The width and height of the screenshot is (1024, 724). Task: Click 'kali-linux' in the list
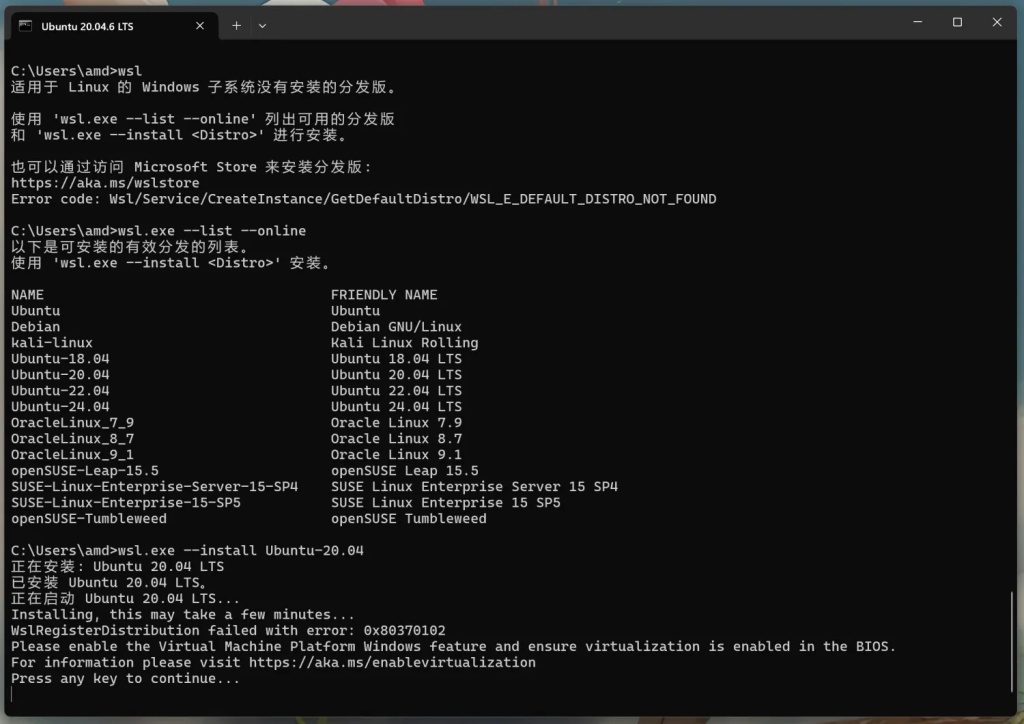(52, 343)
